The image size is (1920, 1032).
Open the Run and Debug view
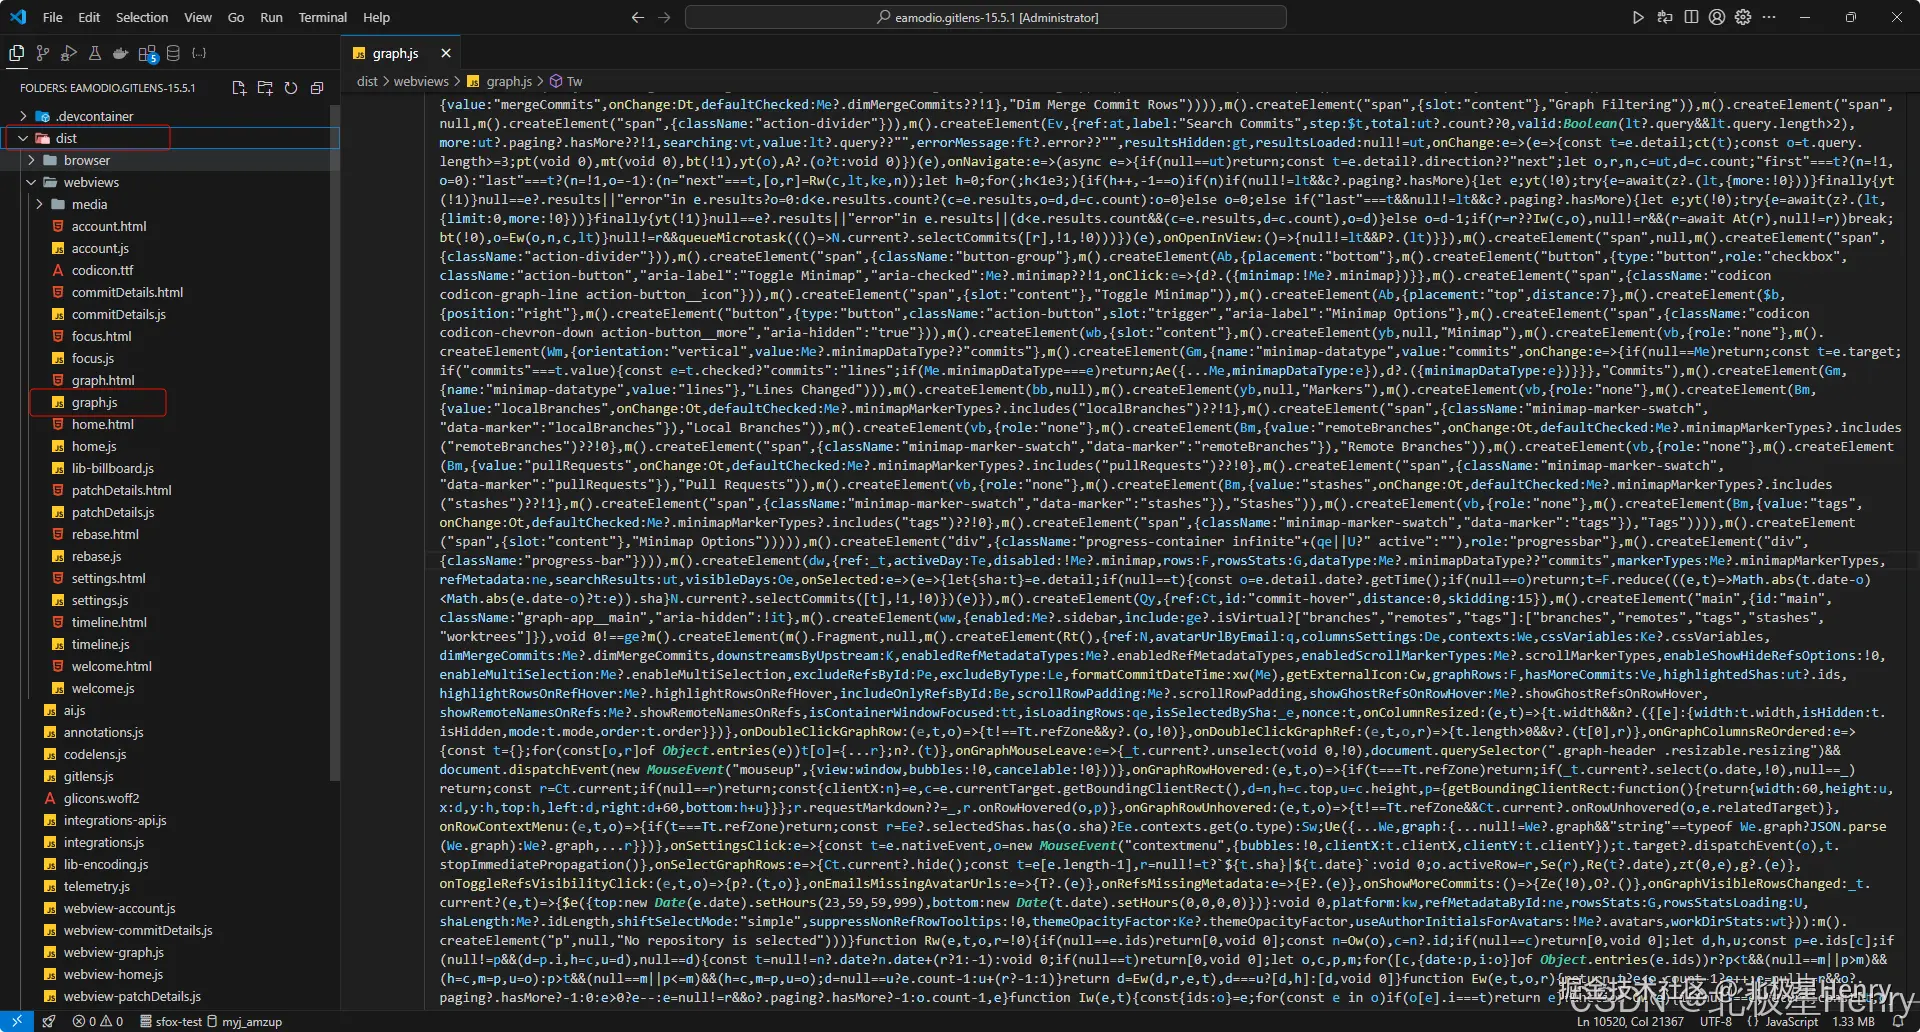tap(68, 53)
